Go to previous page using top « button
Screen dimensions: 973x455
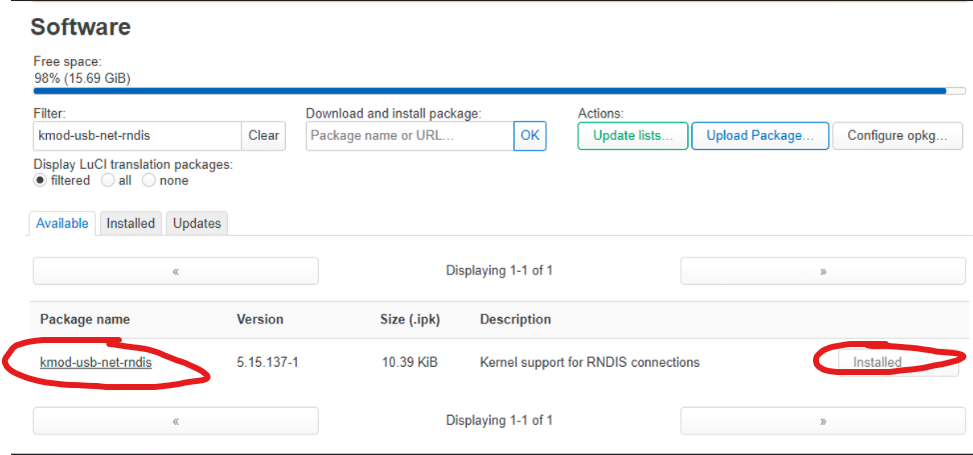(175, 271)
